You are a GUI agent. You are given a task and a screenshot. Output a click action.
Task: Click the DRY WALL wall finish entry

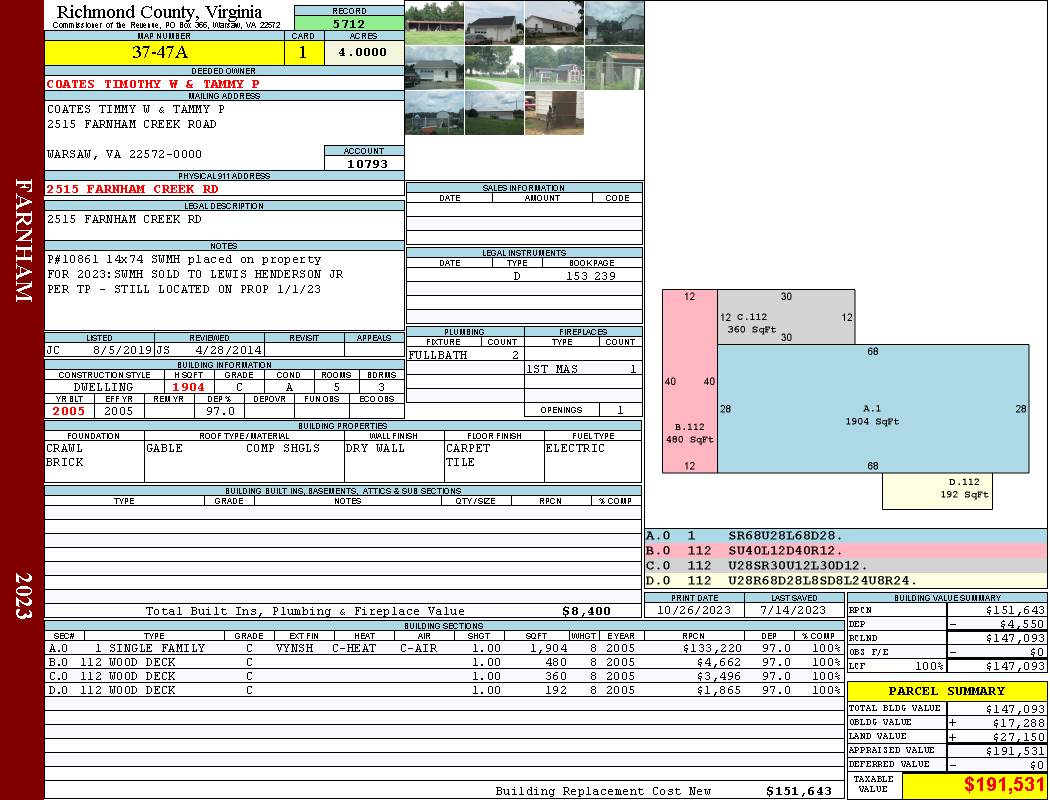tap(375, 448)
